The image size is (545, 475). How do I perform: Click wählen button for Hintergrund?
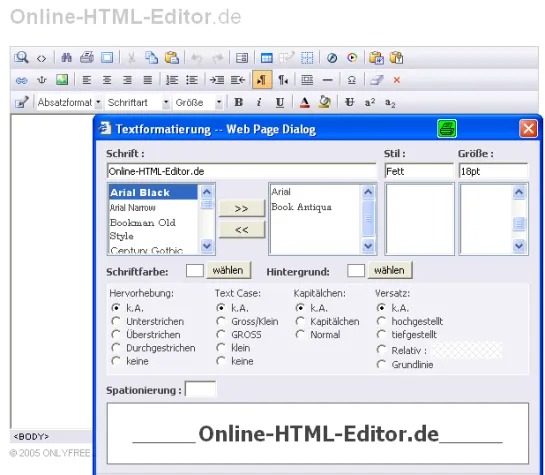click(x=390, y=270)
